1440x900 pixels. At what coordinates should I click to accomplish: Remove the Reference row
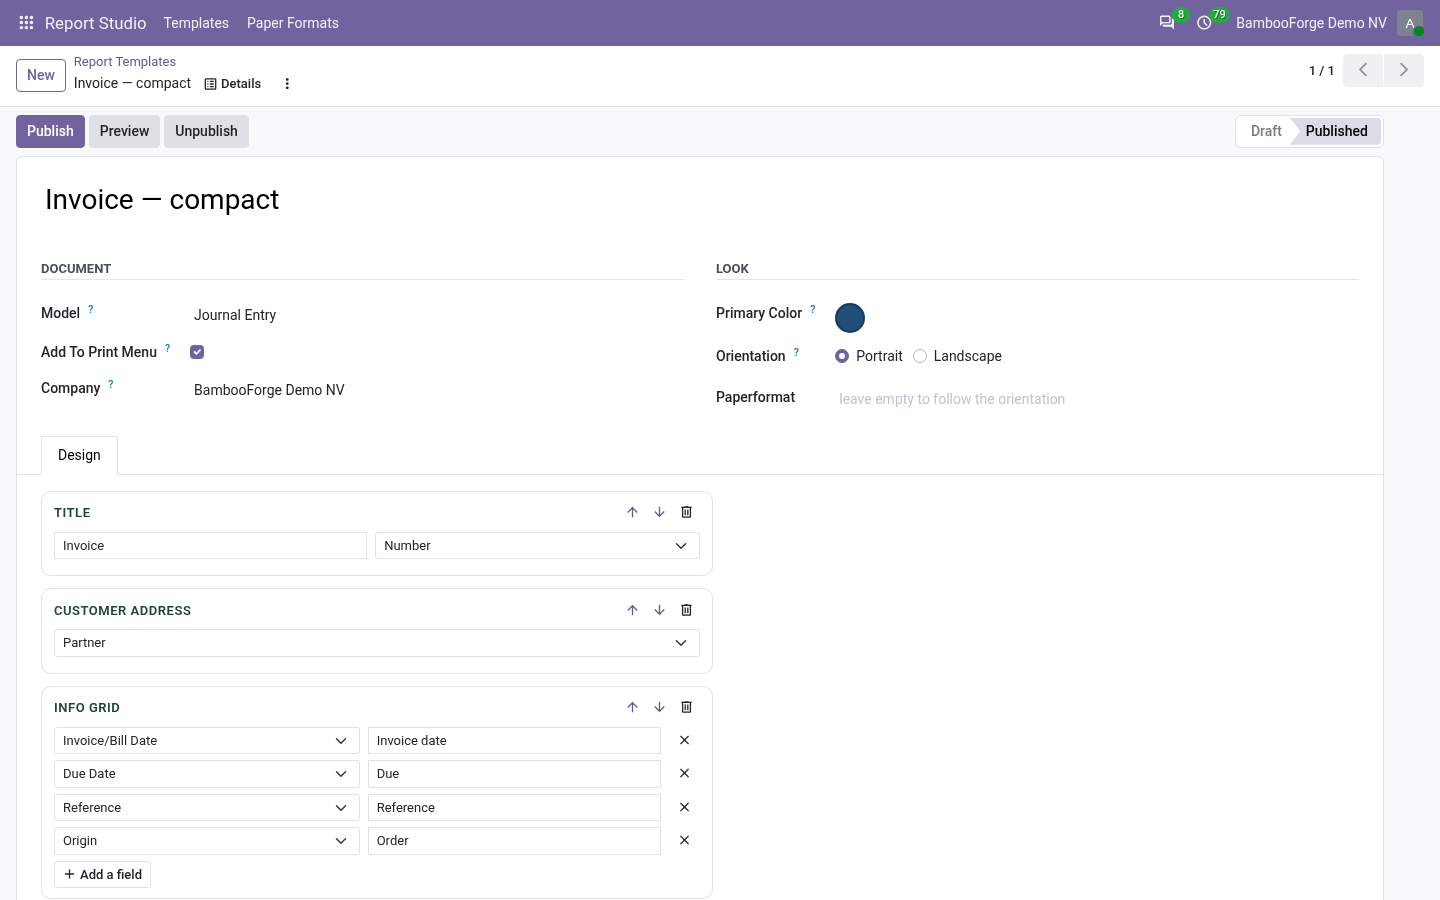point(684,807)
